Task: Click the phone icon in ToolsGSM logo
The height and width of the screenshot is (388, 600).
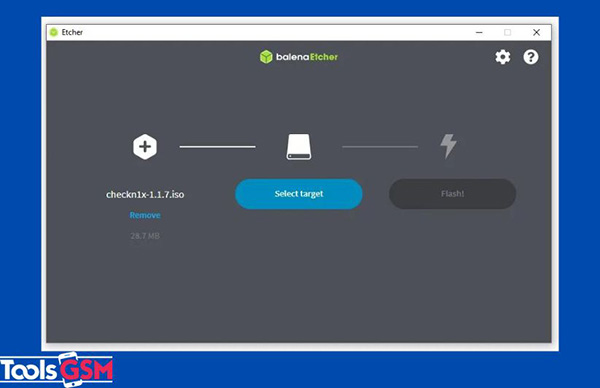Action: [72, 369]
